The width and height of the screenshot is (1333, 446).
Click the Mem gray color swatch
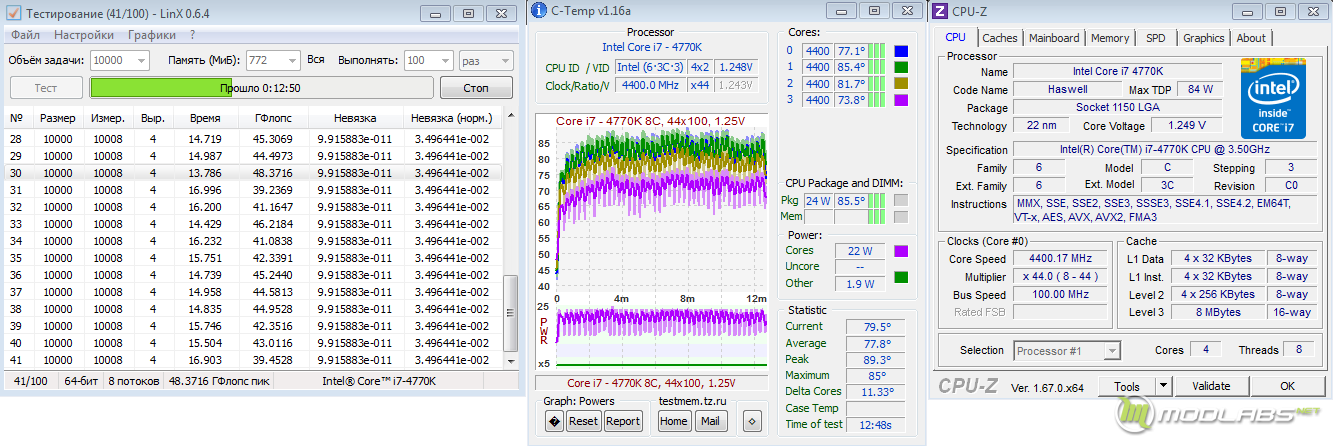[x=901, y=216]
